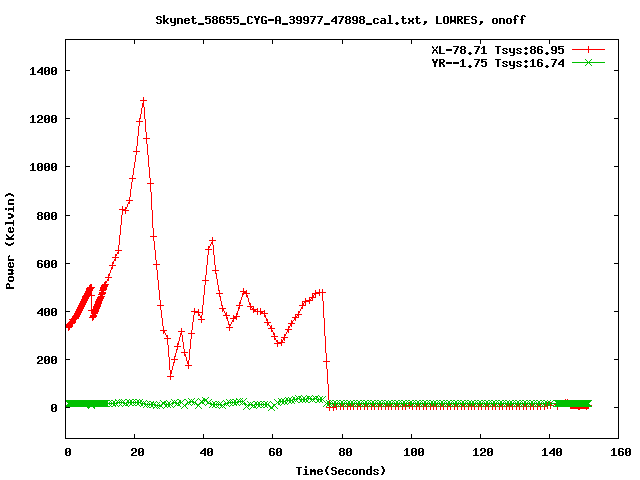Viewport: 640px width, 480px height.
Task: Click the red curve's second peak near 700 Kelvin
Action: click(212, 241)
